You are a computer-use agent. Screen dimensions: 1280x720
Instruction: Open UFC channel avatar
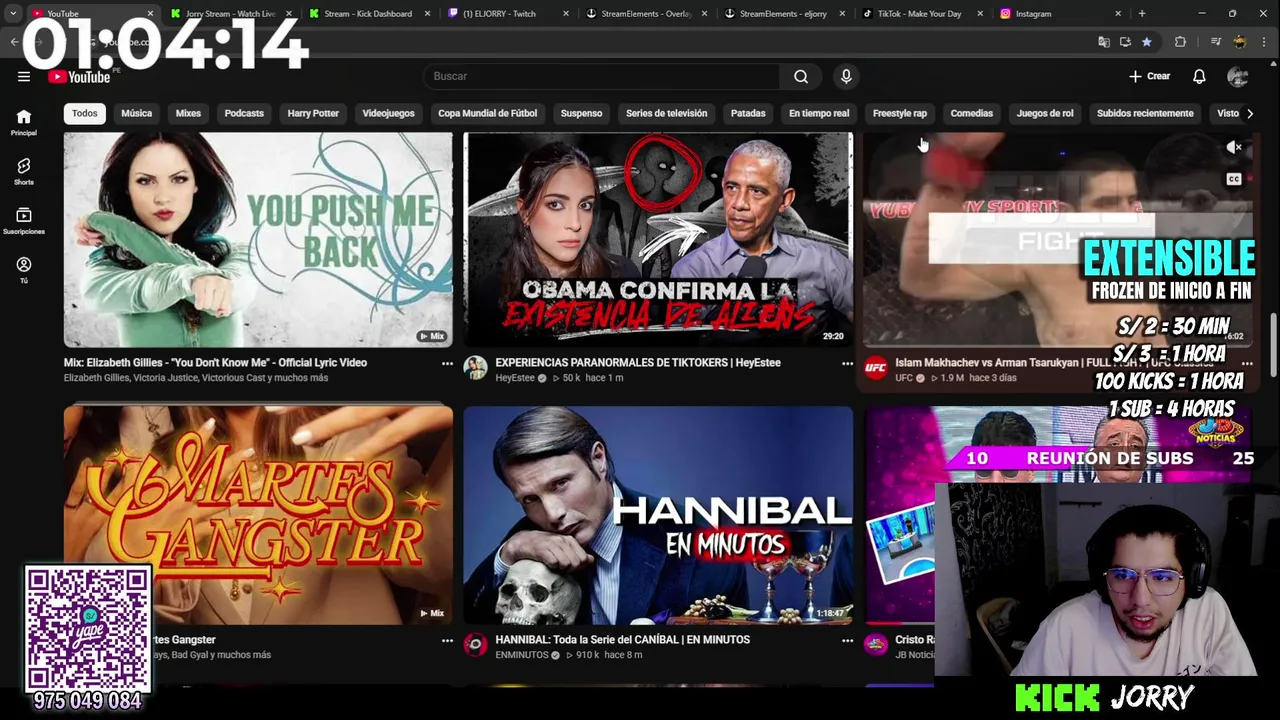point(875,368)
